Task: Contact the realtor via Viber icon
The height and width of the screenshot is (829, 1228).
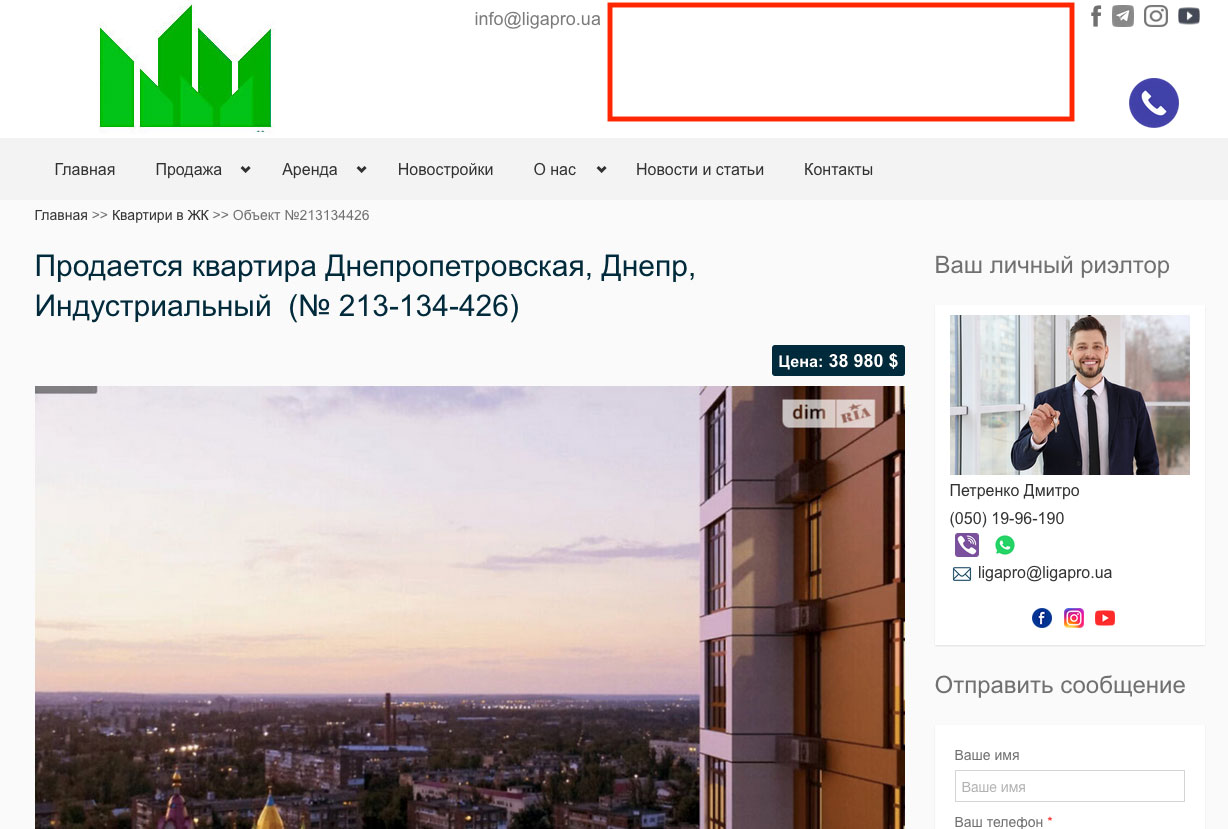Action: pyautogui.click(x=967, y=545)
